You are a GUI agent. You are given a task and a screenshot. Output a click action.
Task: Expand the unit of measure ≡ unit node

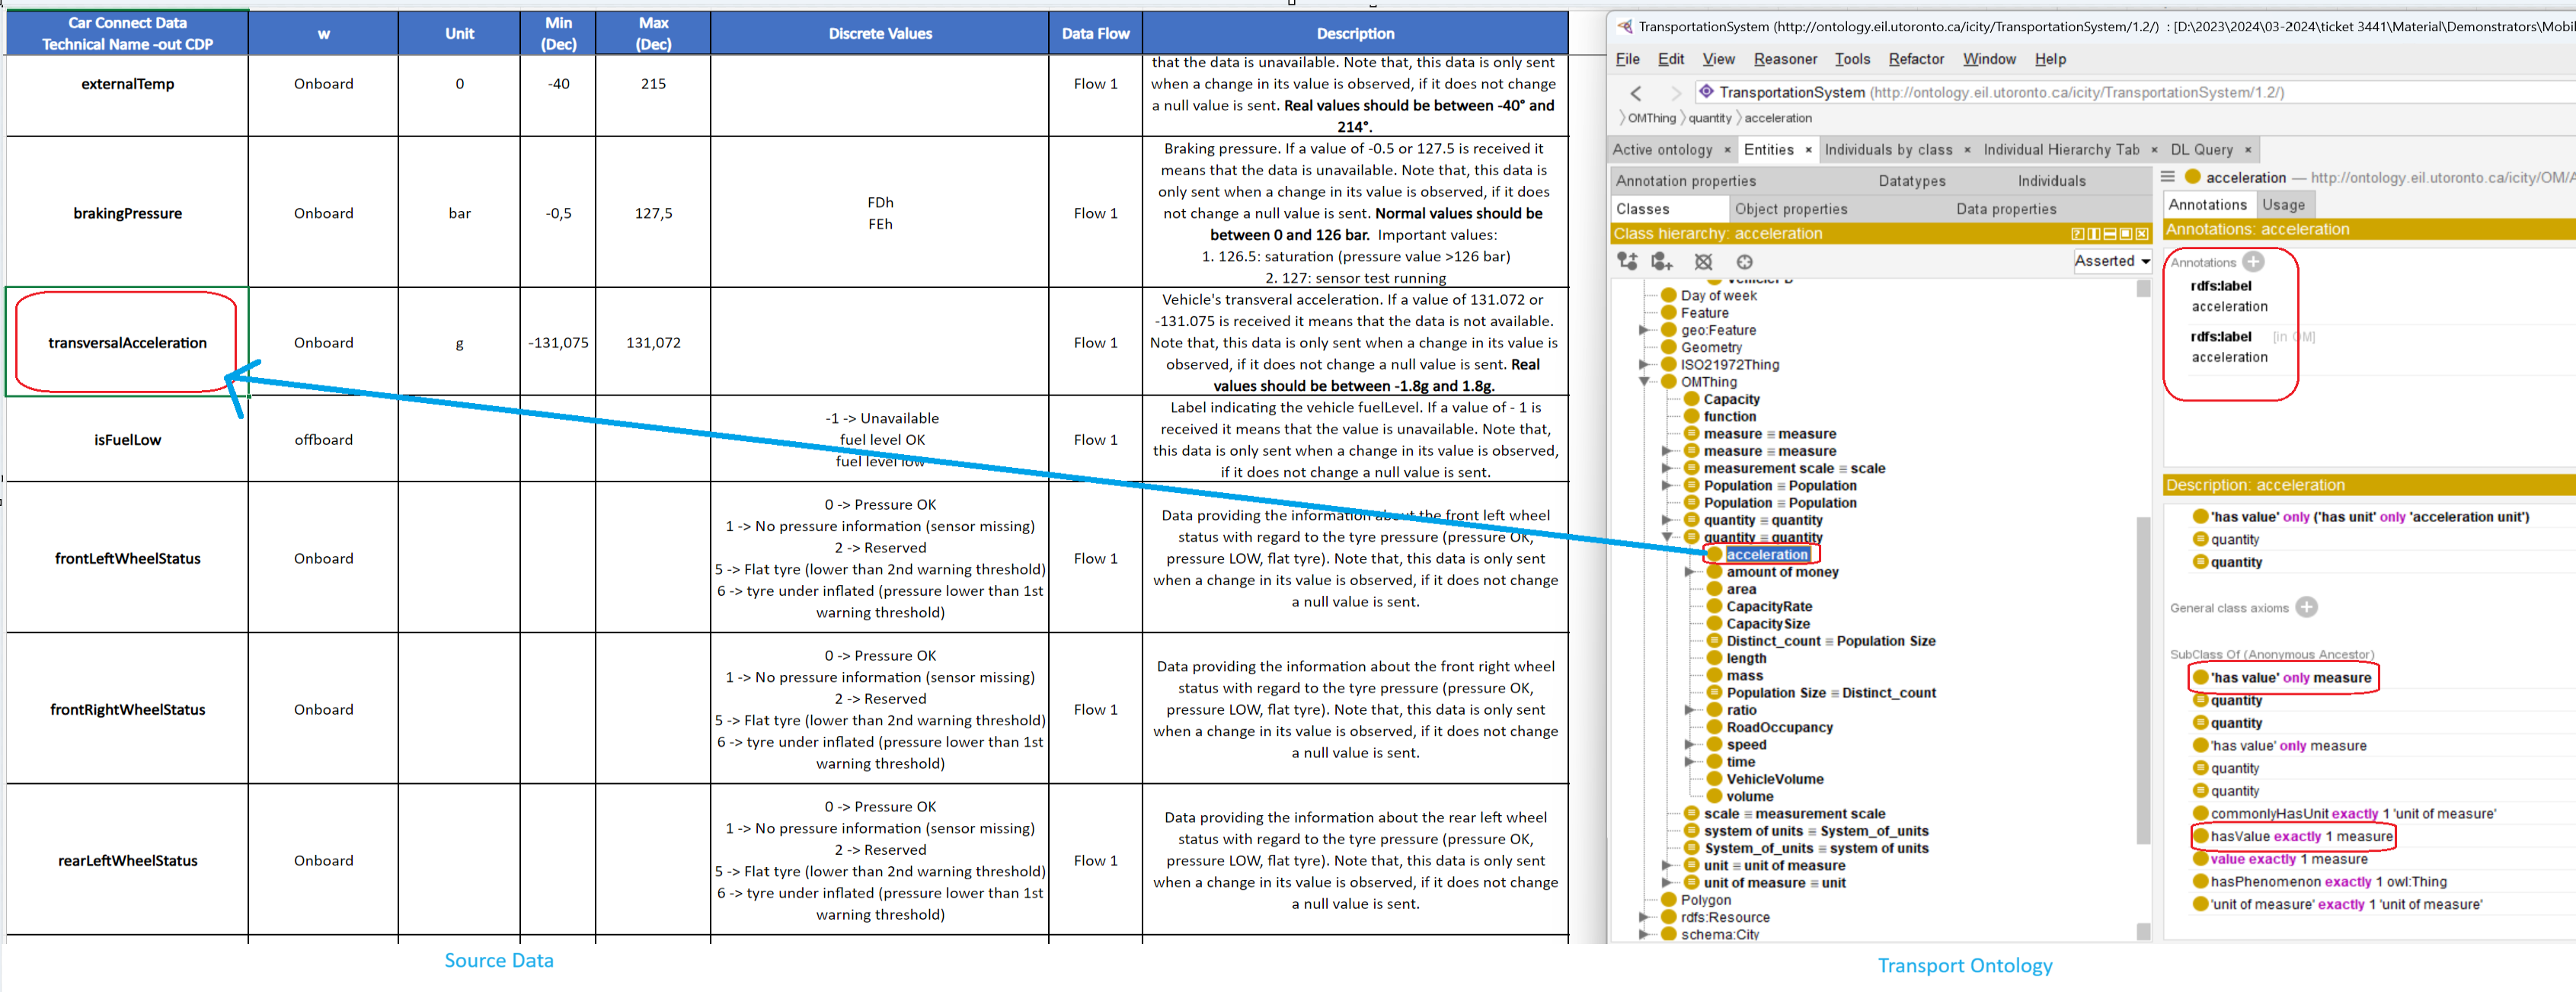click(x=1667, y=883)
